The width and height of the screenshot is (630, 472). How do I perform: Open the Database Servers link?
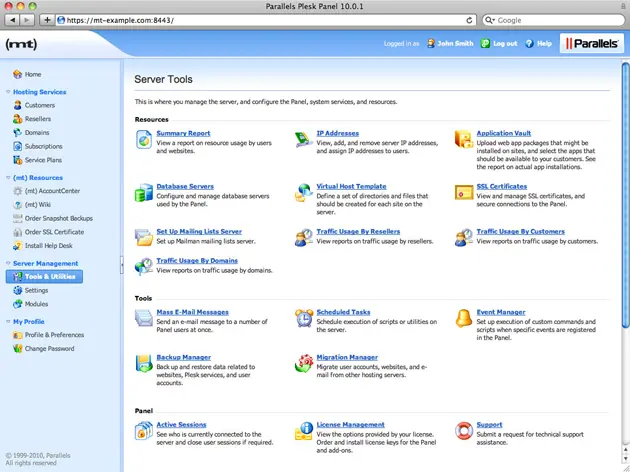(185, 186)
